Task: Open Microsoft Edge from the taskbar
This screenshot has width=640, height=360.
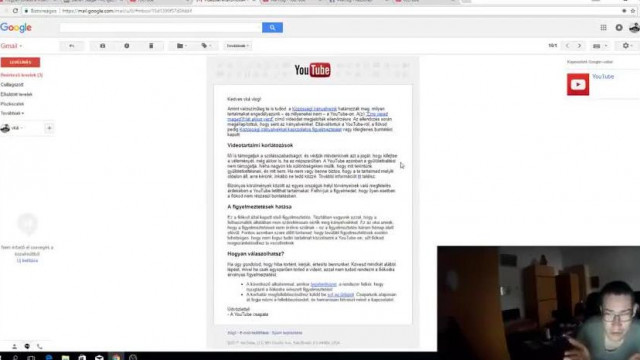Action: [49, 357]
